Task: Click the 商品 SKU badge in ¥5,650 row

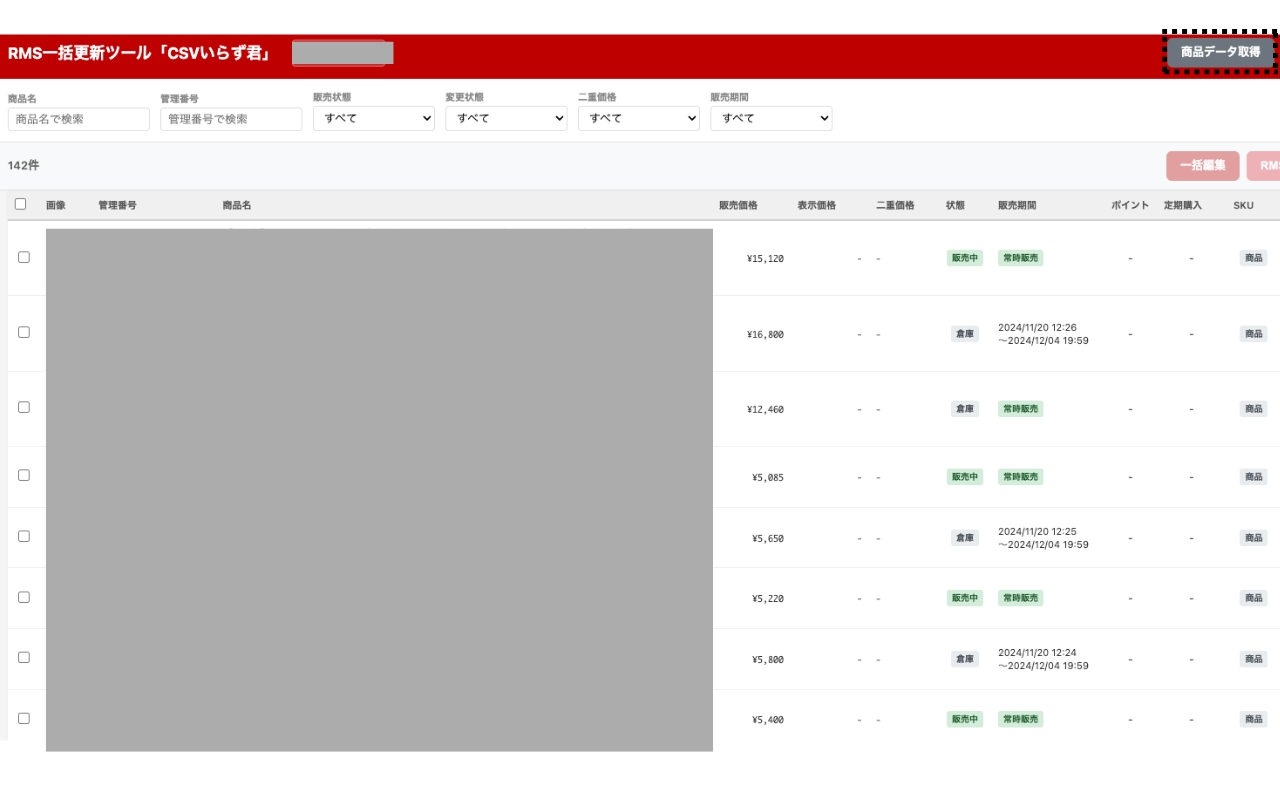Action: 1253,538
